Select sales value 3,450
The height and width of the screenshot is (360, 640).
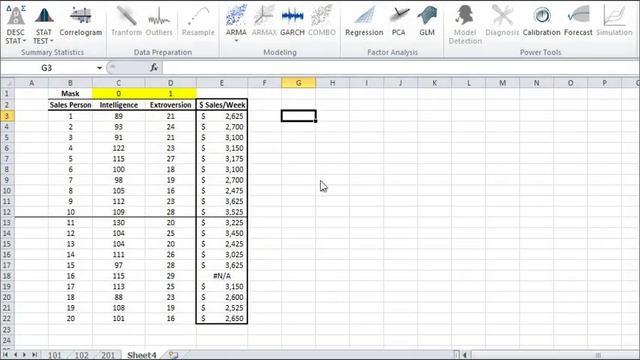(x=222, y=233)
